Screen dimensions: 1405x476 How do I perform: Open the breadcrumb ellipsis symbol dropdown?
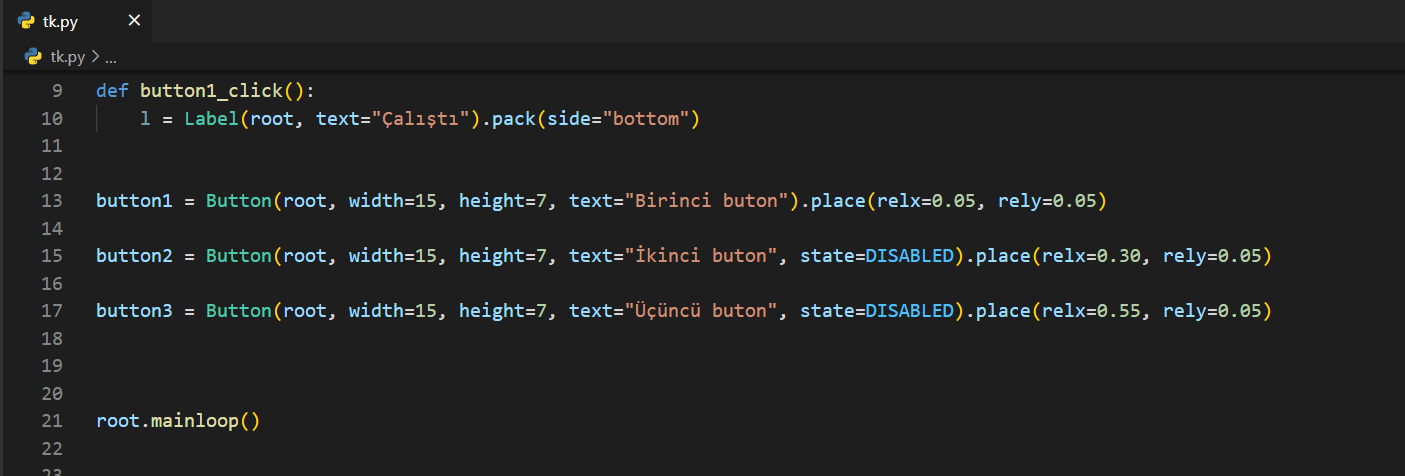tap(111, 57)
